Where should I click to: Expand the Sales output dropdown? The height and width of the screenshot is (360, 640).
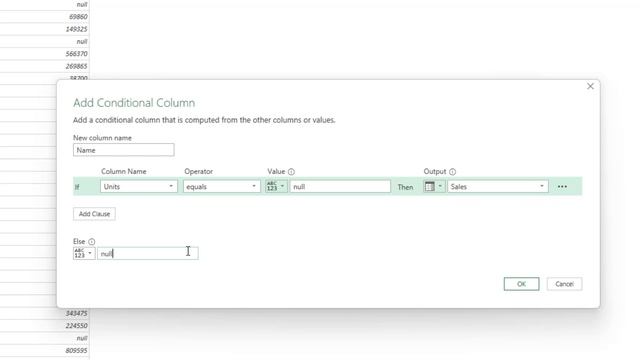(498, 187)
